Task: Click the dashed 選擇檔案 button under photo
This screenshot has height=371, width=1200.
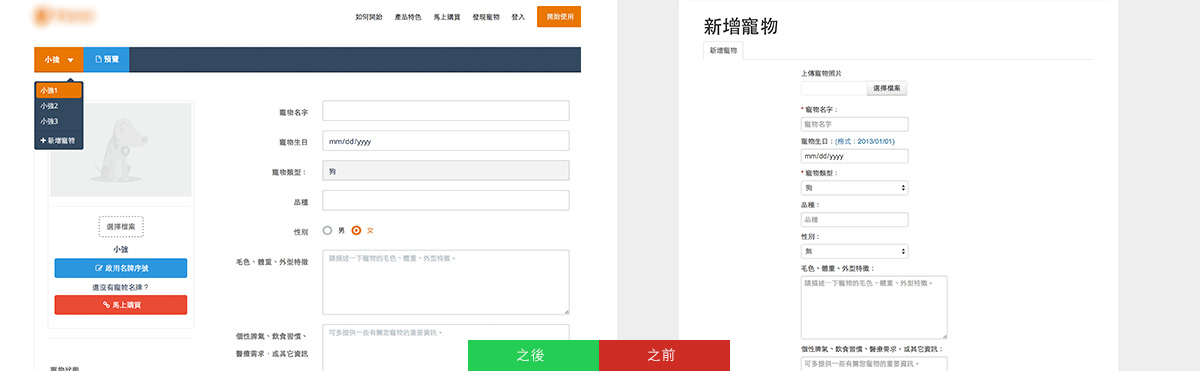Action: [121, 227]
